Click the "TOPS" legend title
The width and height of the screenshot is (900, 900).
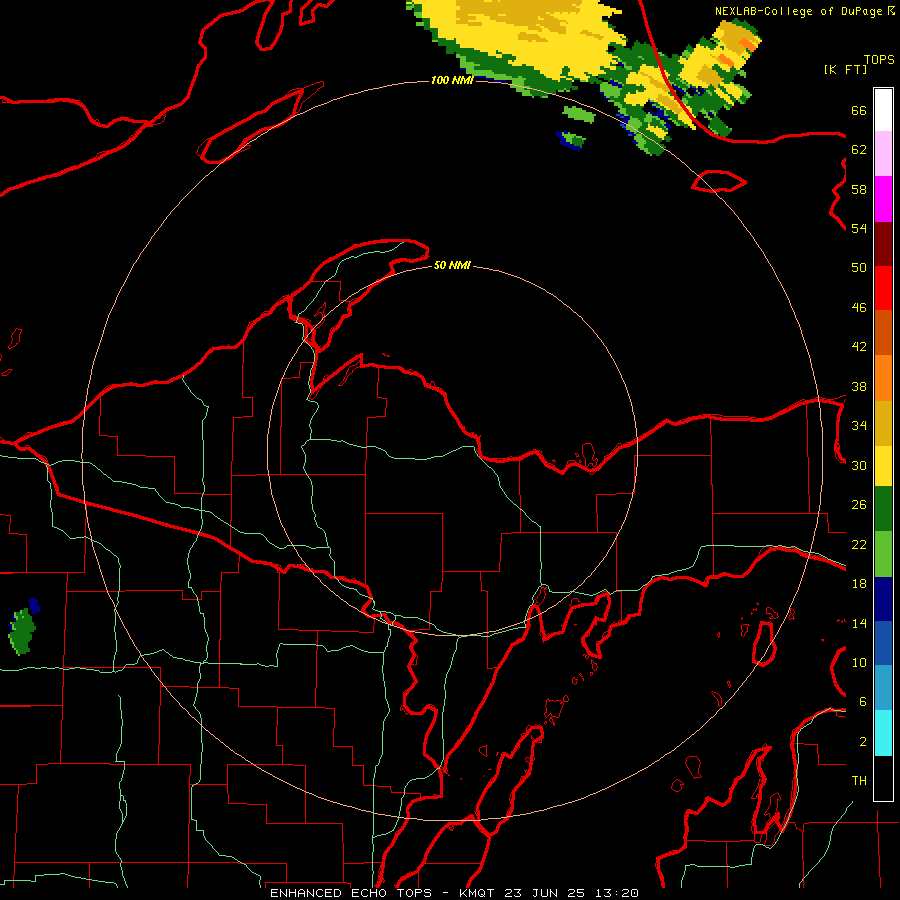(879, 59)
